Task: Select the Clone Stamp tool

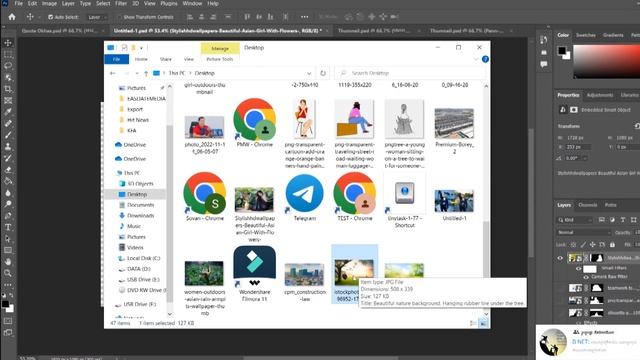Action: click(x=8, y=146)
